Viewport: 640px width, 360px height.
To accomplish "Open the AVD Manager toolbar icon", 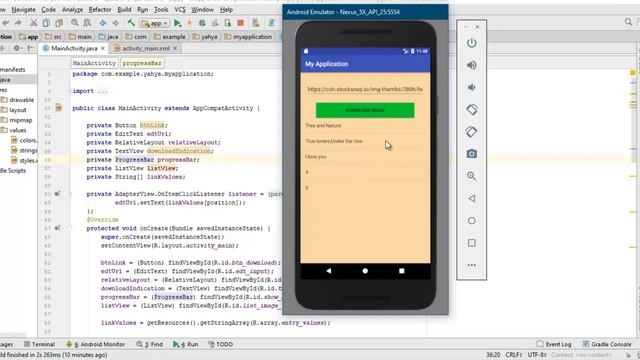I will pos(256,23).
